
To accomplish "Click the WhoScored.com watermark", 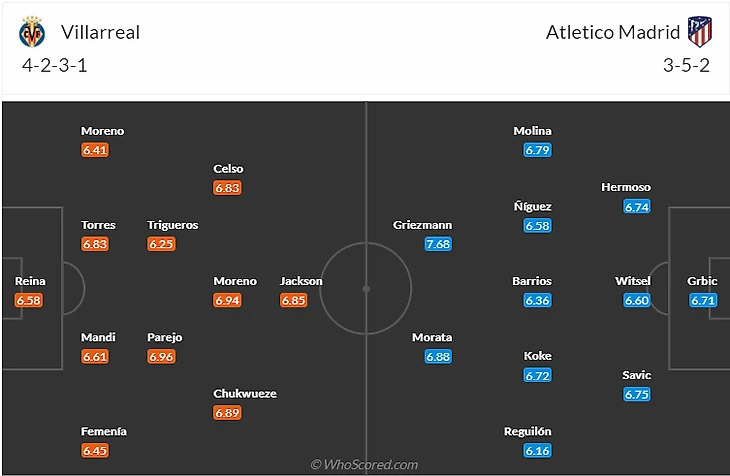I will [364, 464].
